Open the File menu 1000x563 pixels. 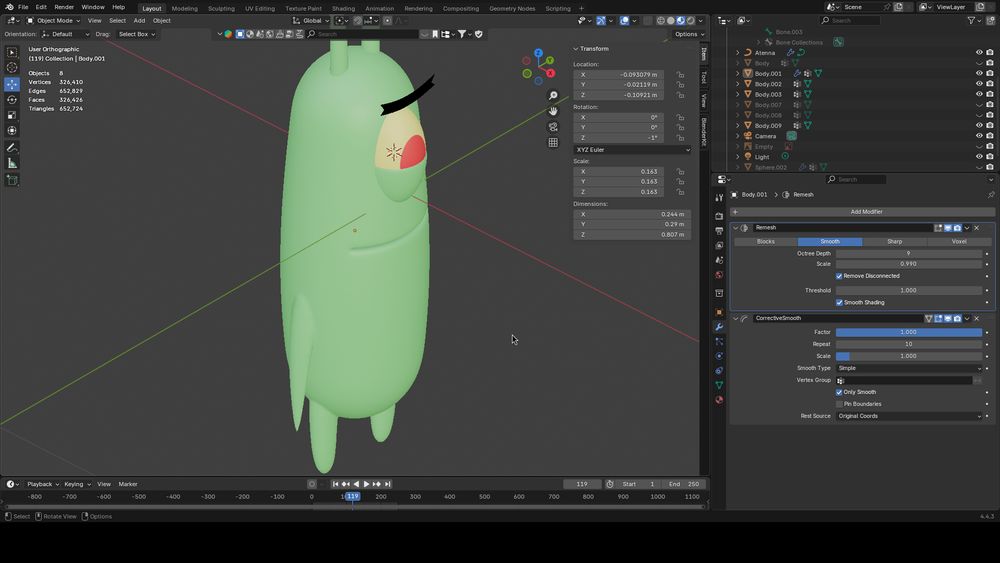point(23,7)
